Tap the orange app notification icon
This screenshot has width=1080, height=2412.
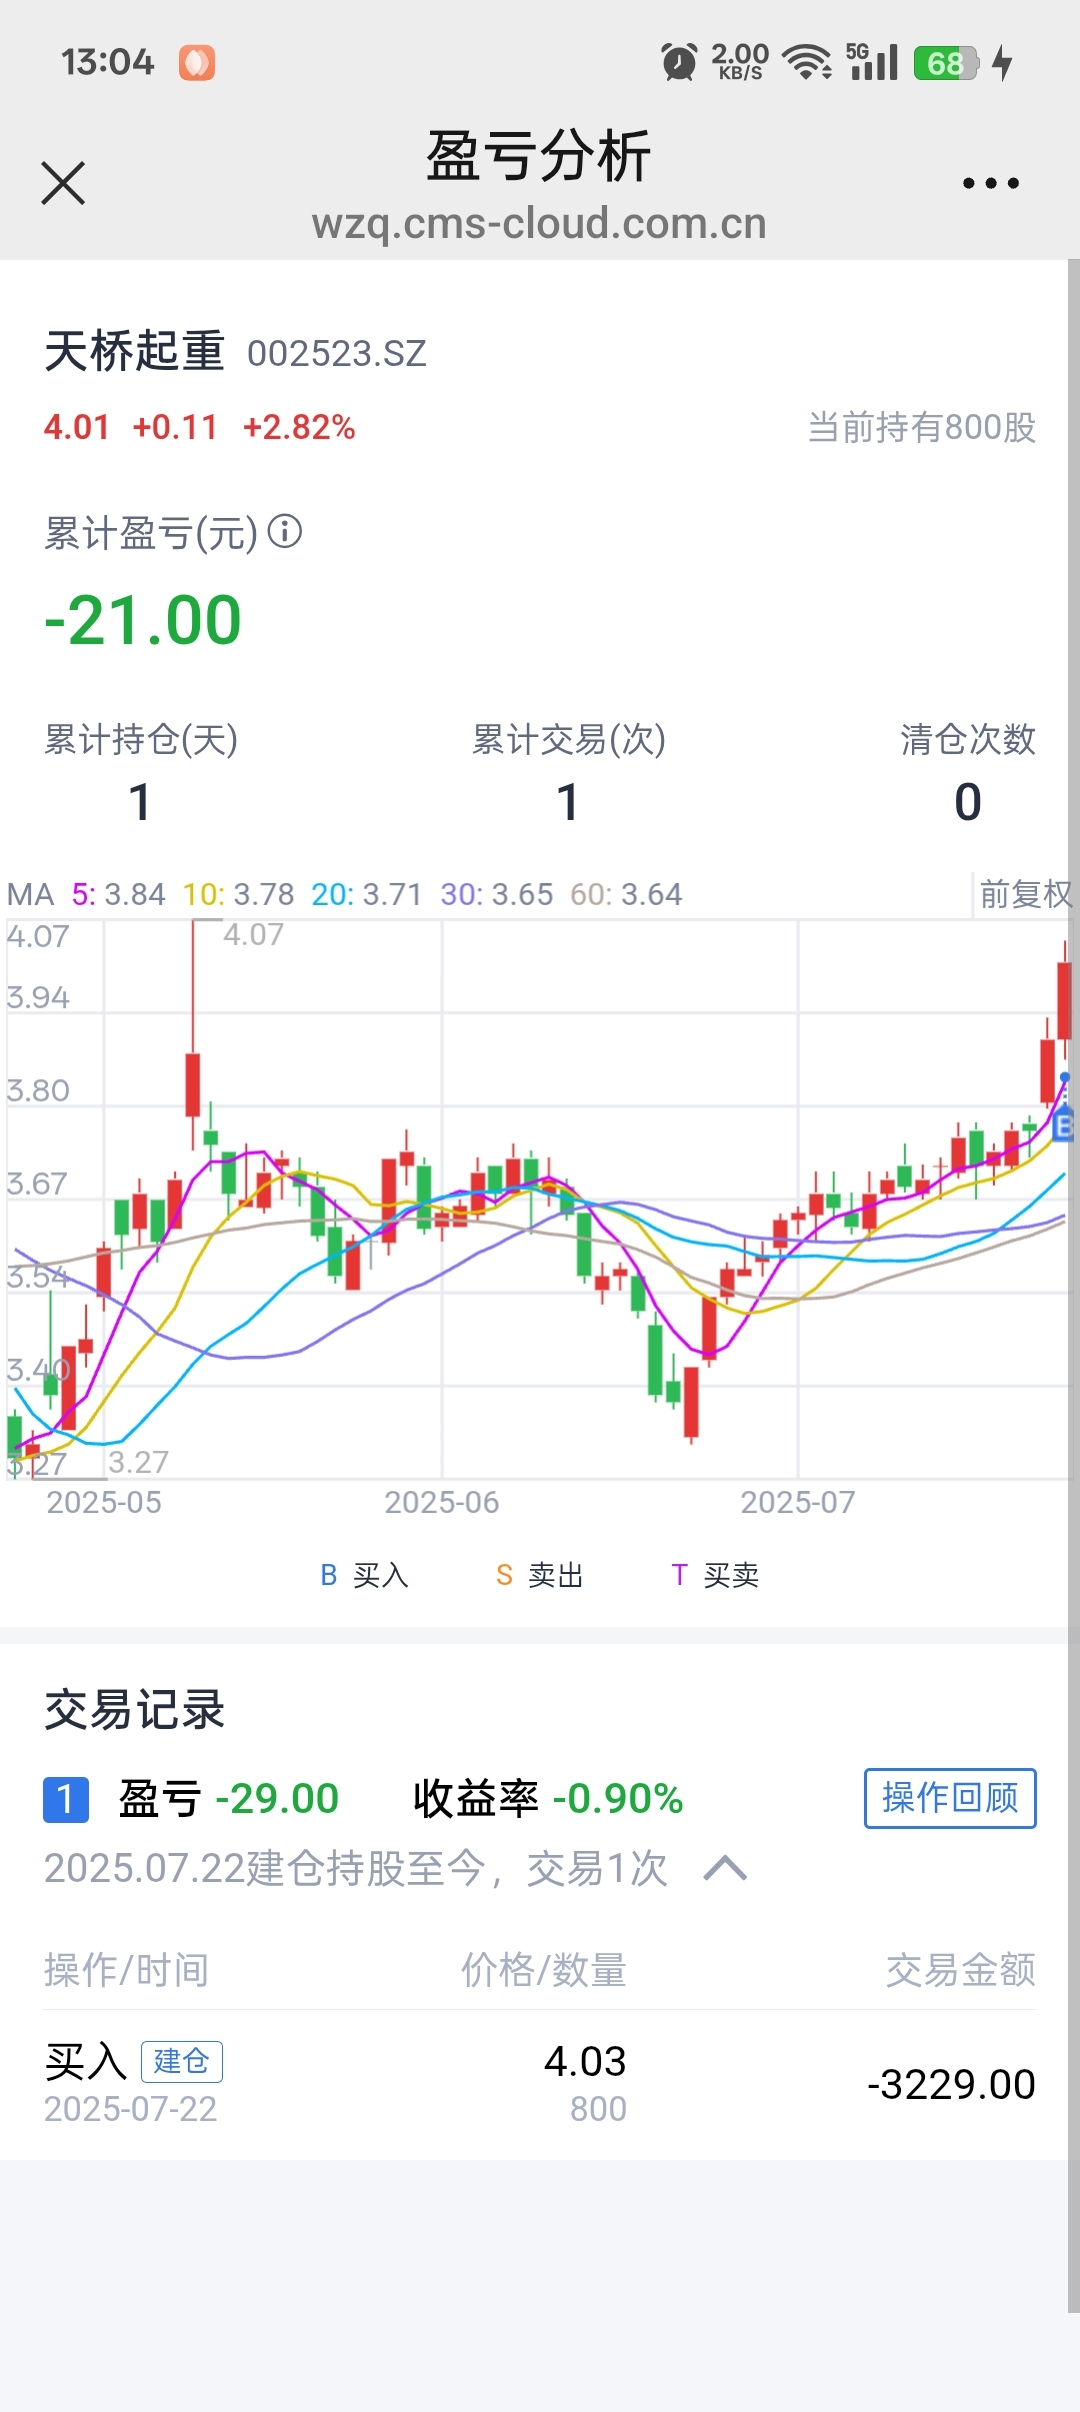[197, 62]
